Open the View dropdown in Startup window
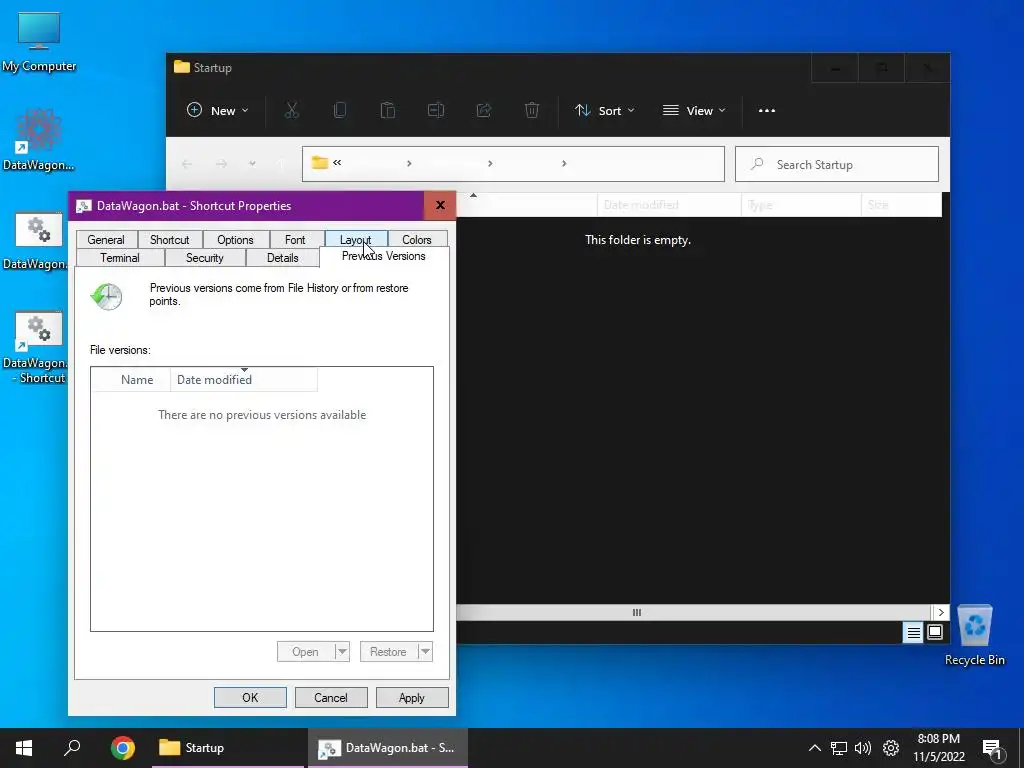The width and height of the screenshot is (1024, 768). (694, 110)
